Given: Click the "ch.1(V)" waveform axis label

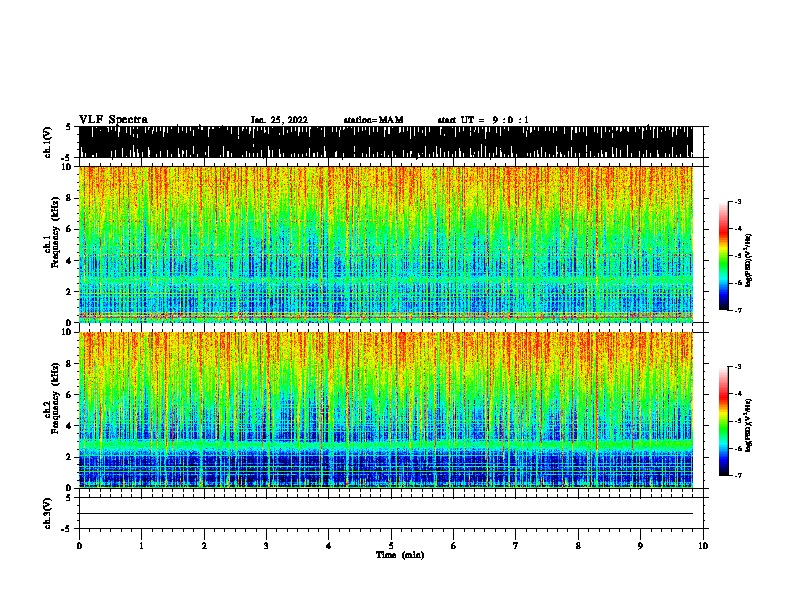Looking at the screenshot, I should tap(48, 142).
